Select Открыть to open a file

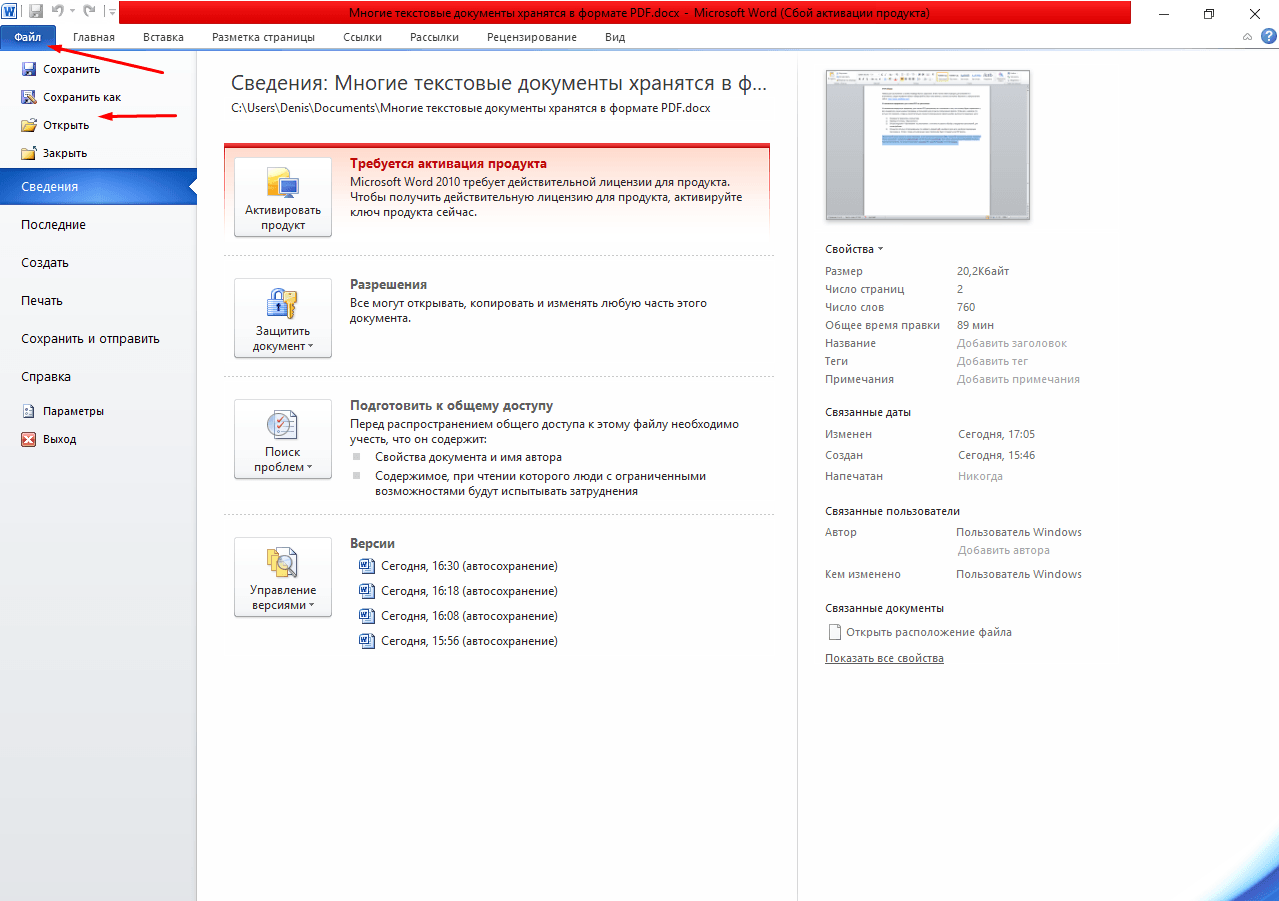(55, 125)
